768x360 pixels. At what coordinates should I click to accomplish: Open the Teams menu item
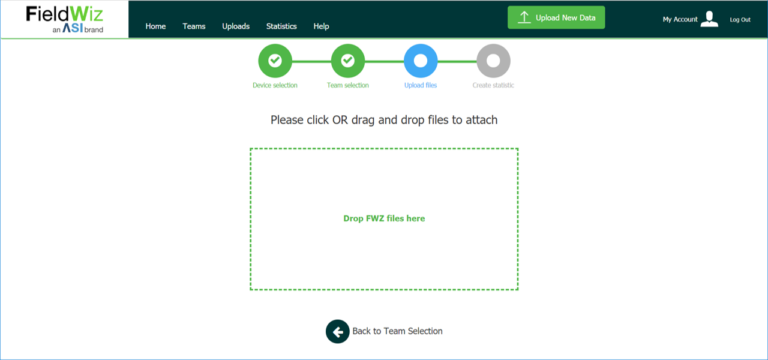click(x=194, y=26)
